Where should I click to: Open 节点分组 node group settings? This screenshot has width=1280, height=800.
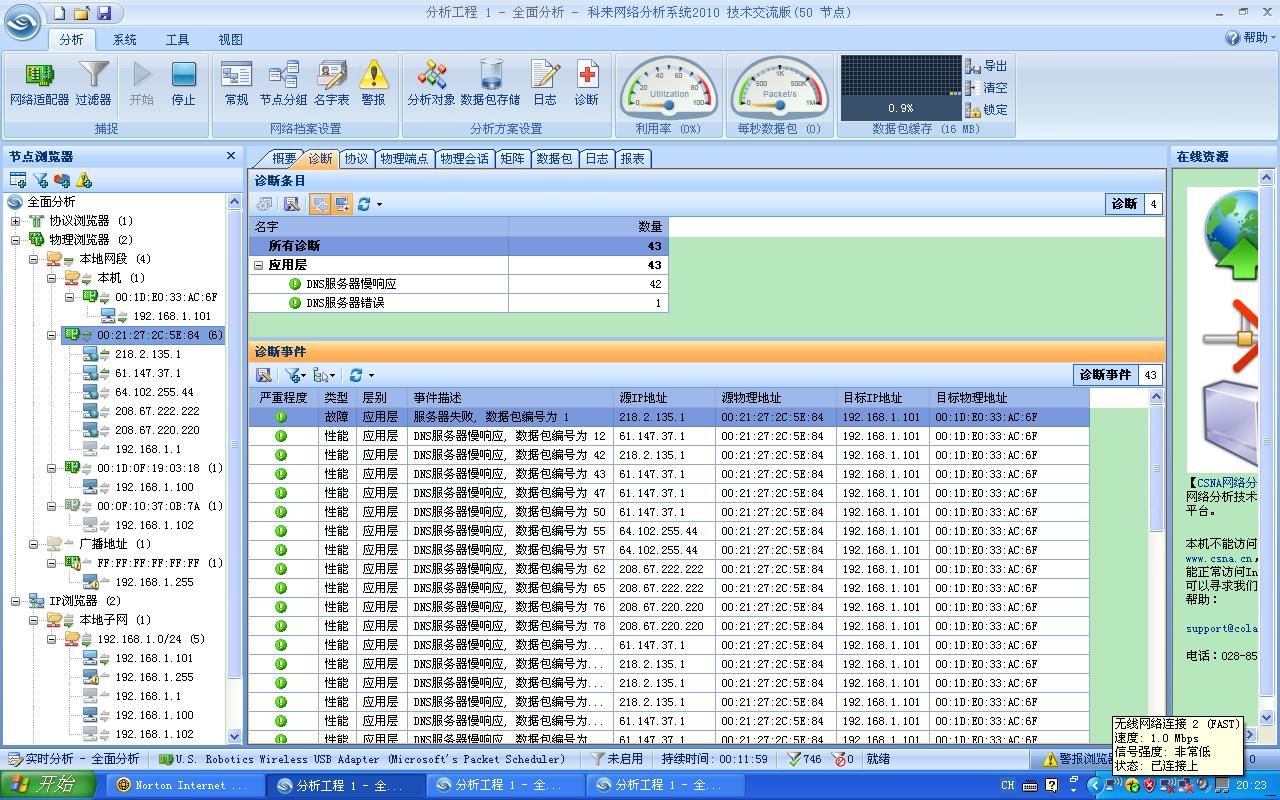click(283, 82)
